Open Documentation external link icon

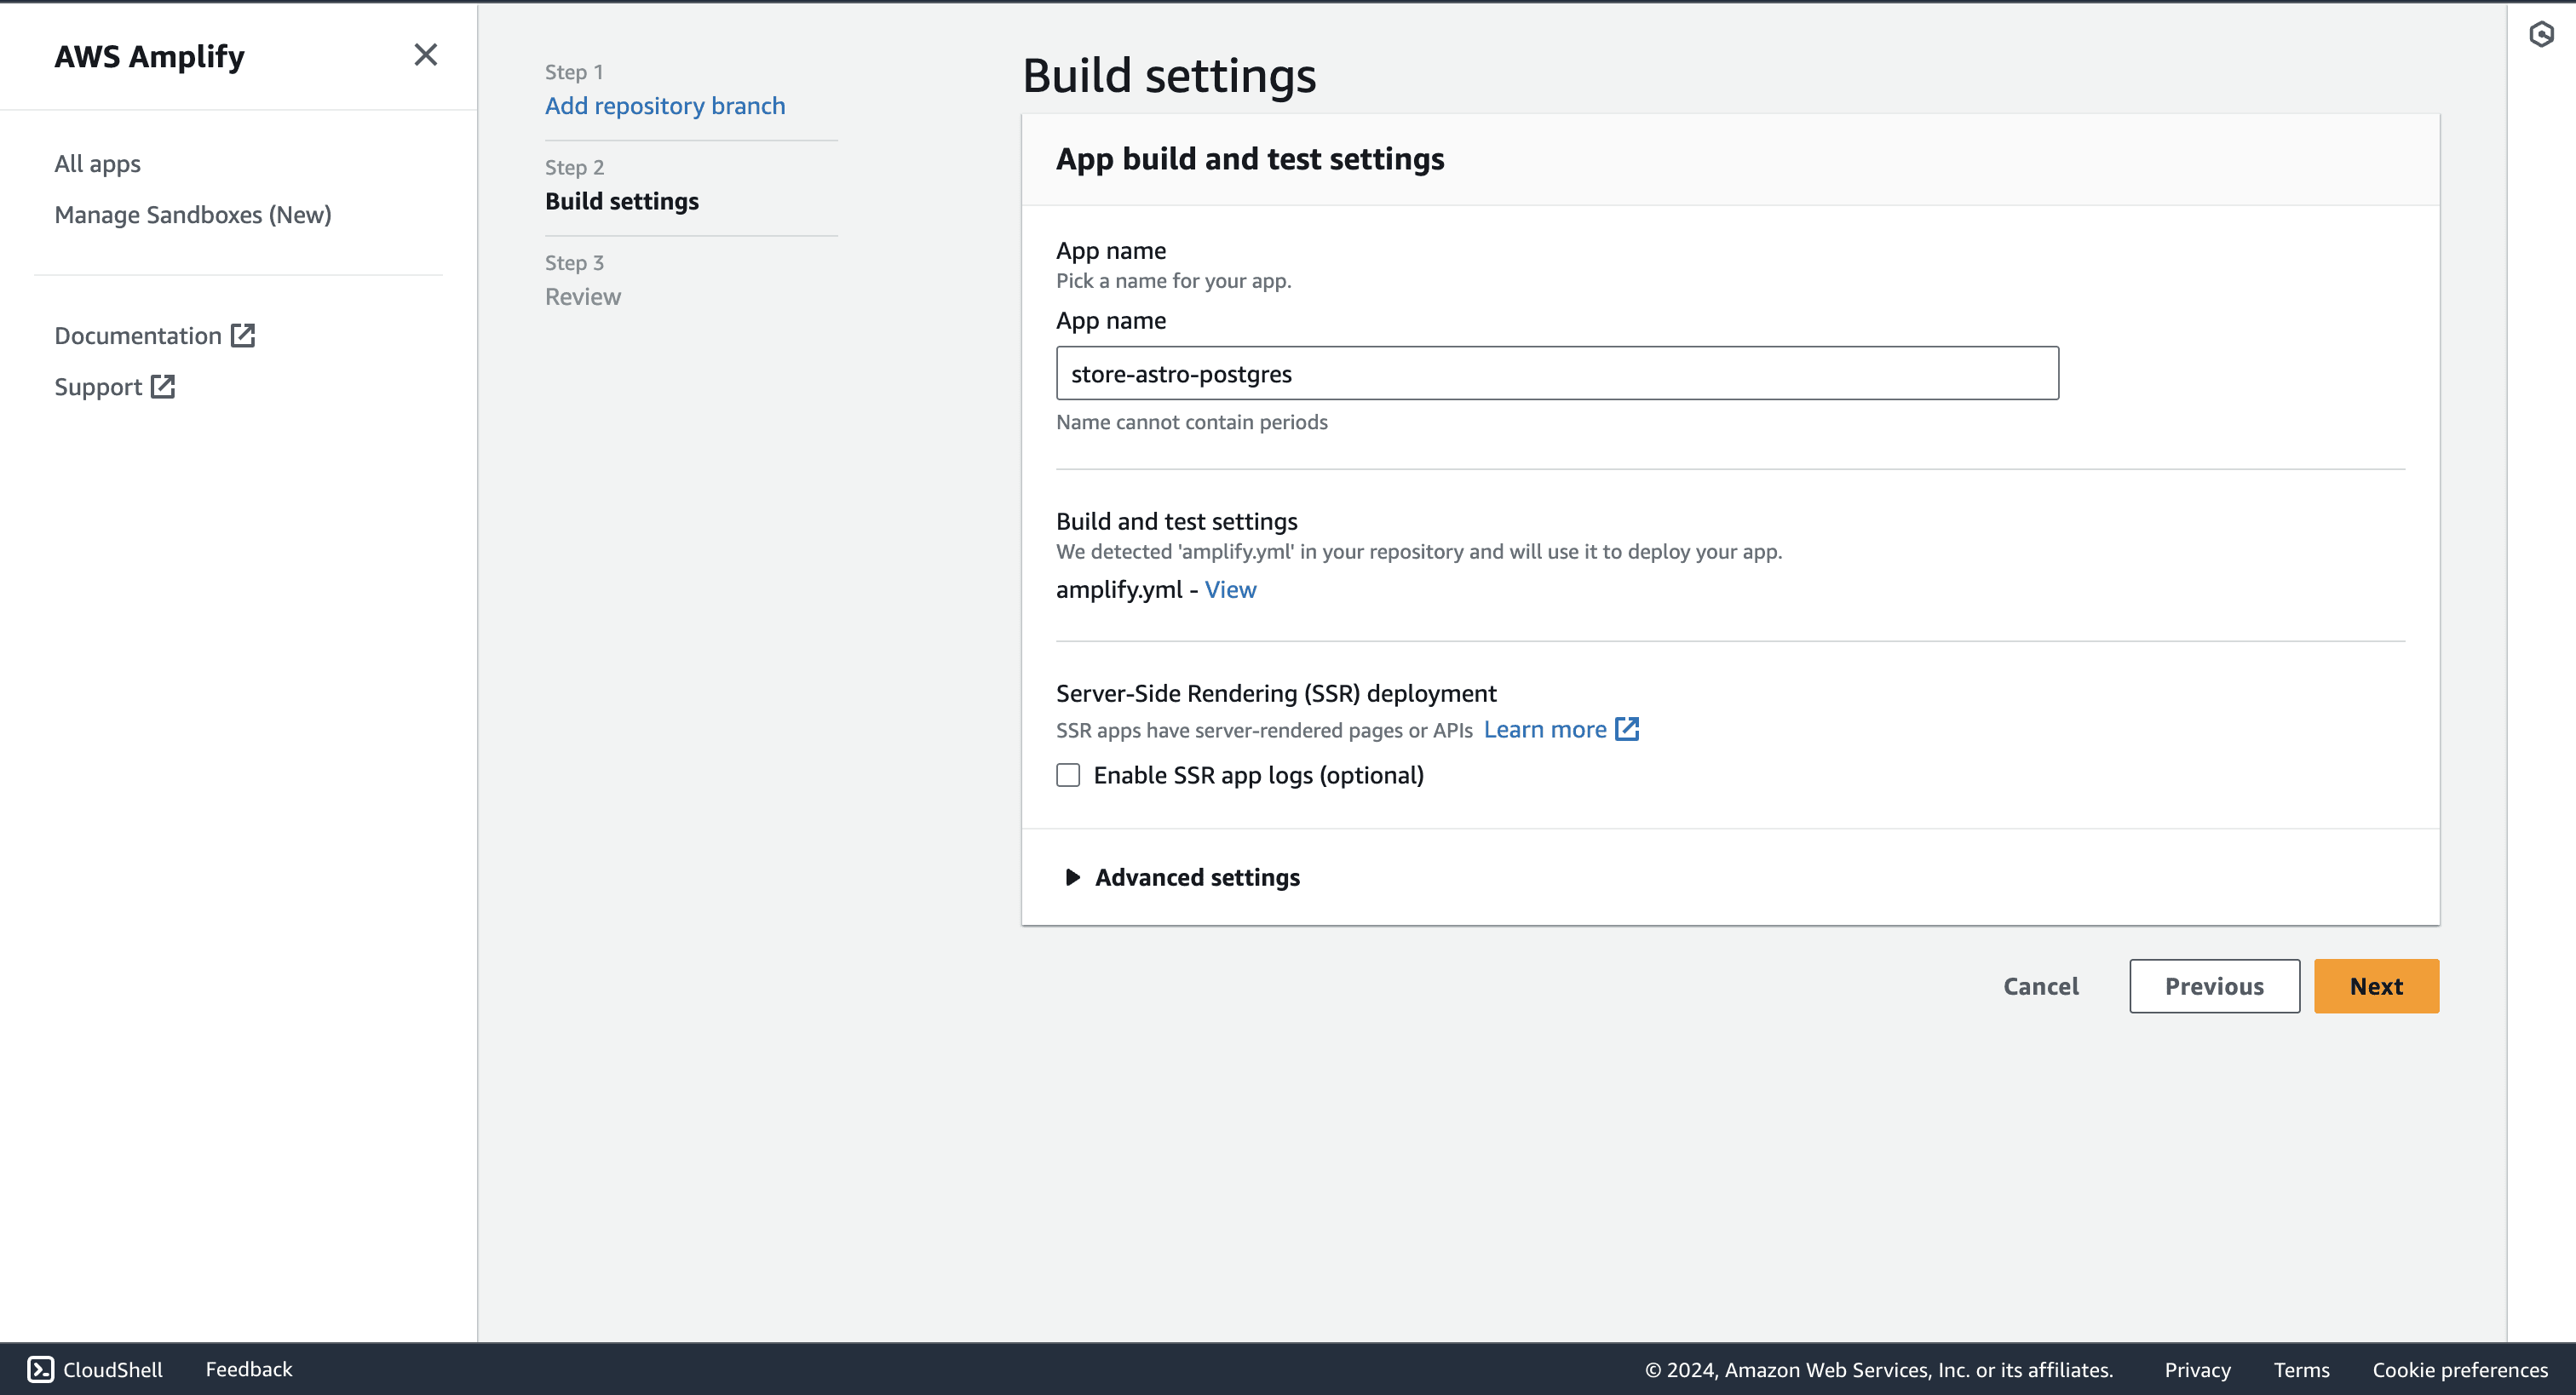[243, 335]
